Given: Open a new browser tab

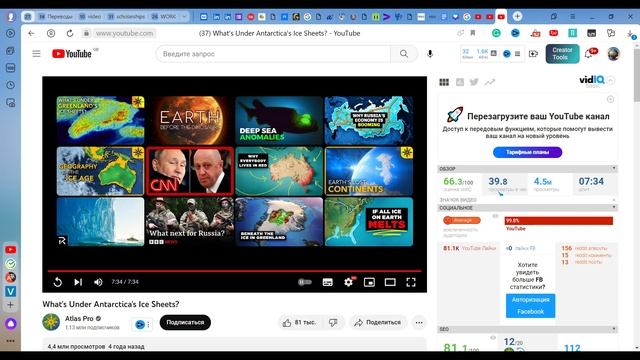Looking at the screenshot, I should tap(517, 16).
